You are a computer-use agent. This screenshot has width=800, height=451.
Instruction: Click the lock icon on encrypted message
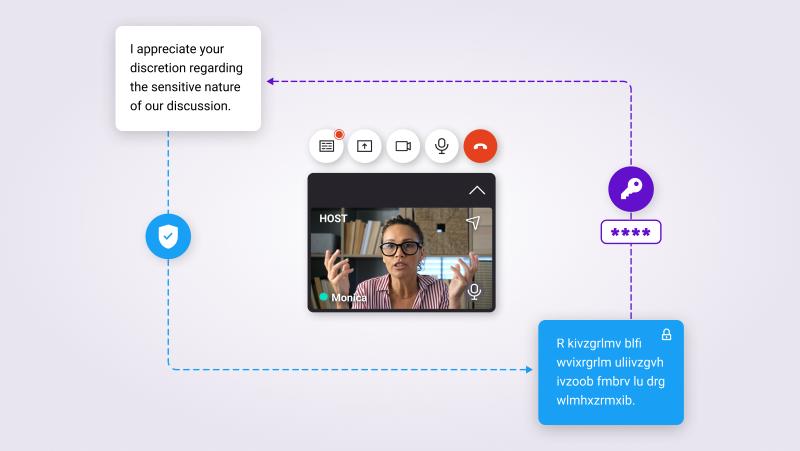(x=666, y=335)
